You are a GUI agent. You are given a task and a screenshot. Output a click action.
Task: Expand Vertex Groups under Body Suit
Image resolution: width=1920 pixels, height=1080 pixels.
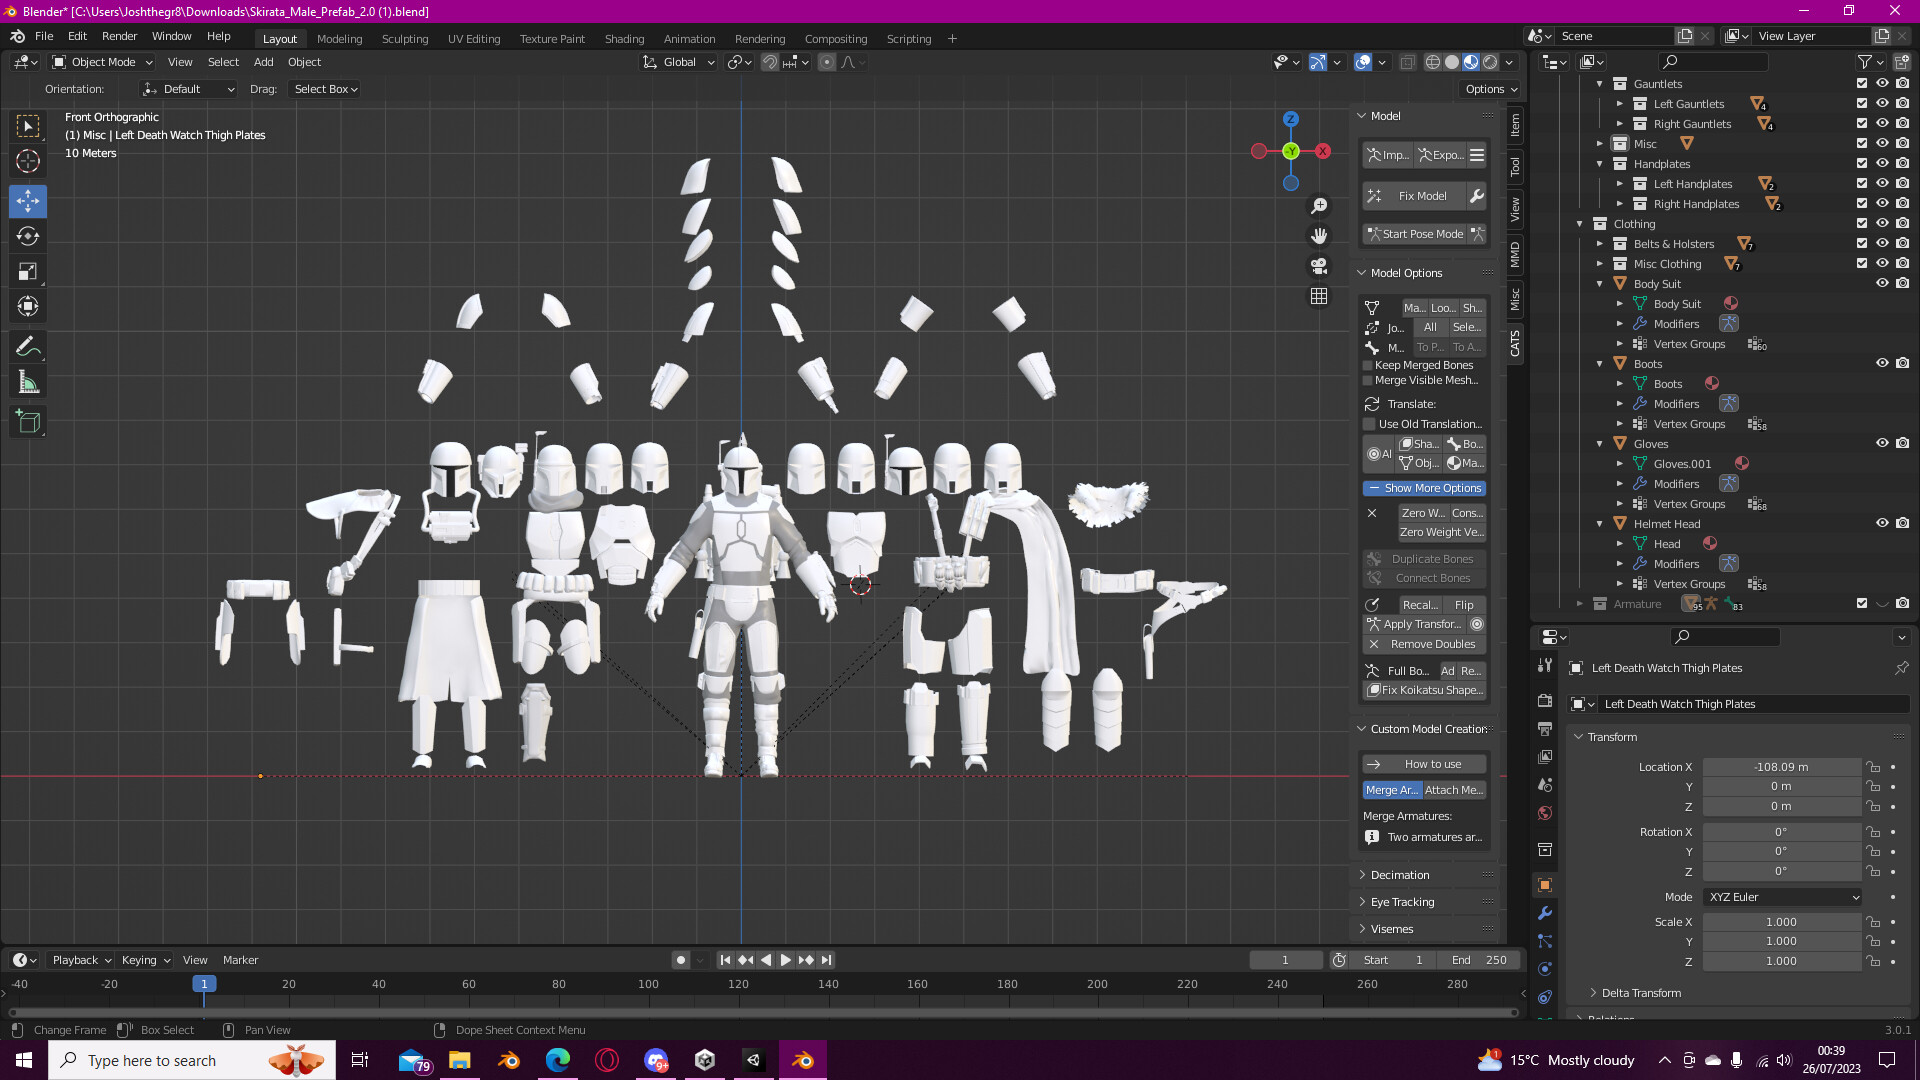click(x=1622, y=343)
